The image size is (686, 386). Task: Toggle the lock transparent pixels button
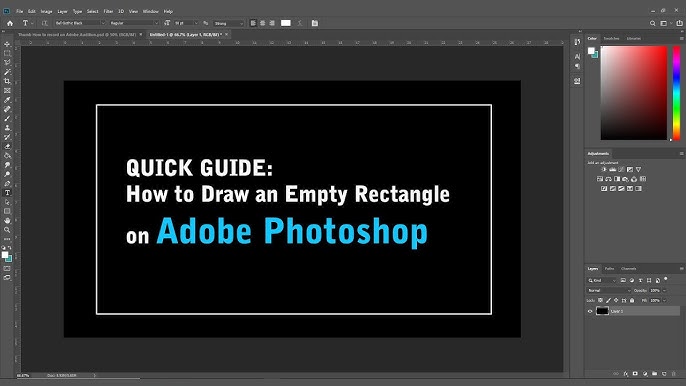pyautogui.click(x=600, y=300)
